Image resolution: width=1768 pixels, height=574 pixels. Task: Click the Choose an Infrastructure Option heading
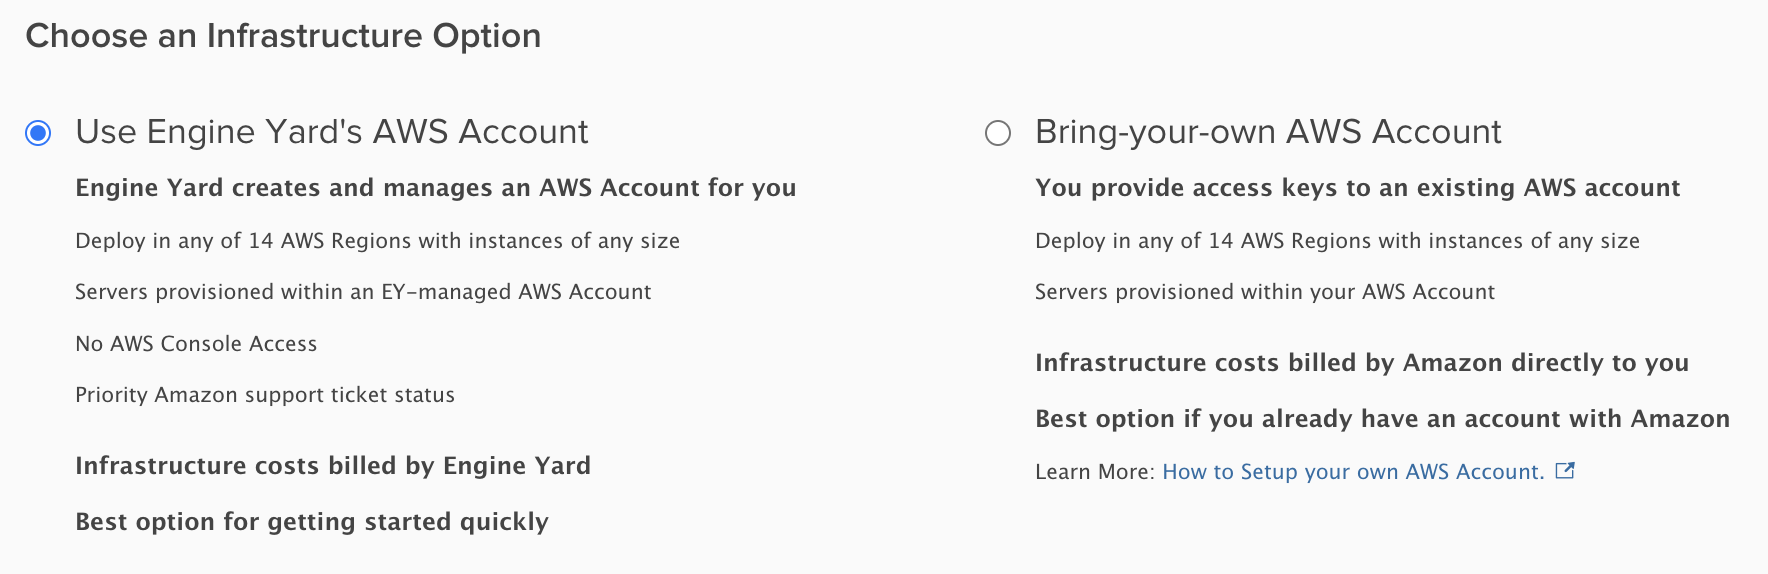point(283,36)
